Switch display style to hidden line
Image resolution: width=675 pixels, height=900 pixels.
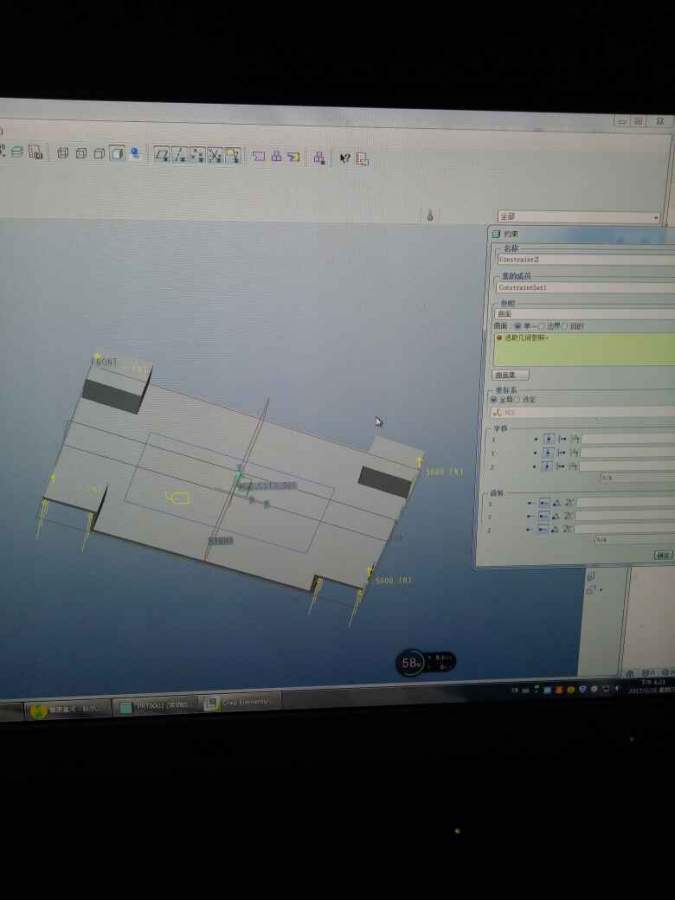pyautogui.click(x=81, y=153)
